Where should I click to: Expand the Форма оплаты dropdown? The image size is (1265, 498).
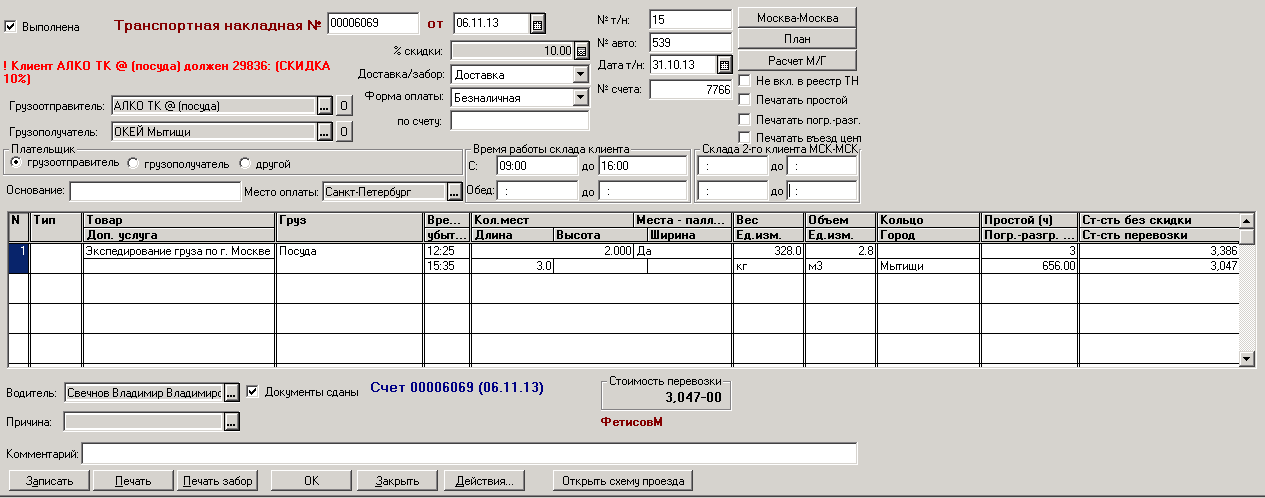point(580,97)
